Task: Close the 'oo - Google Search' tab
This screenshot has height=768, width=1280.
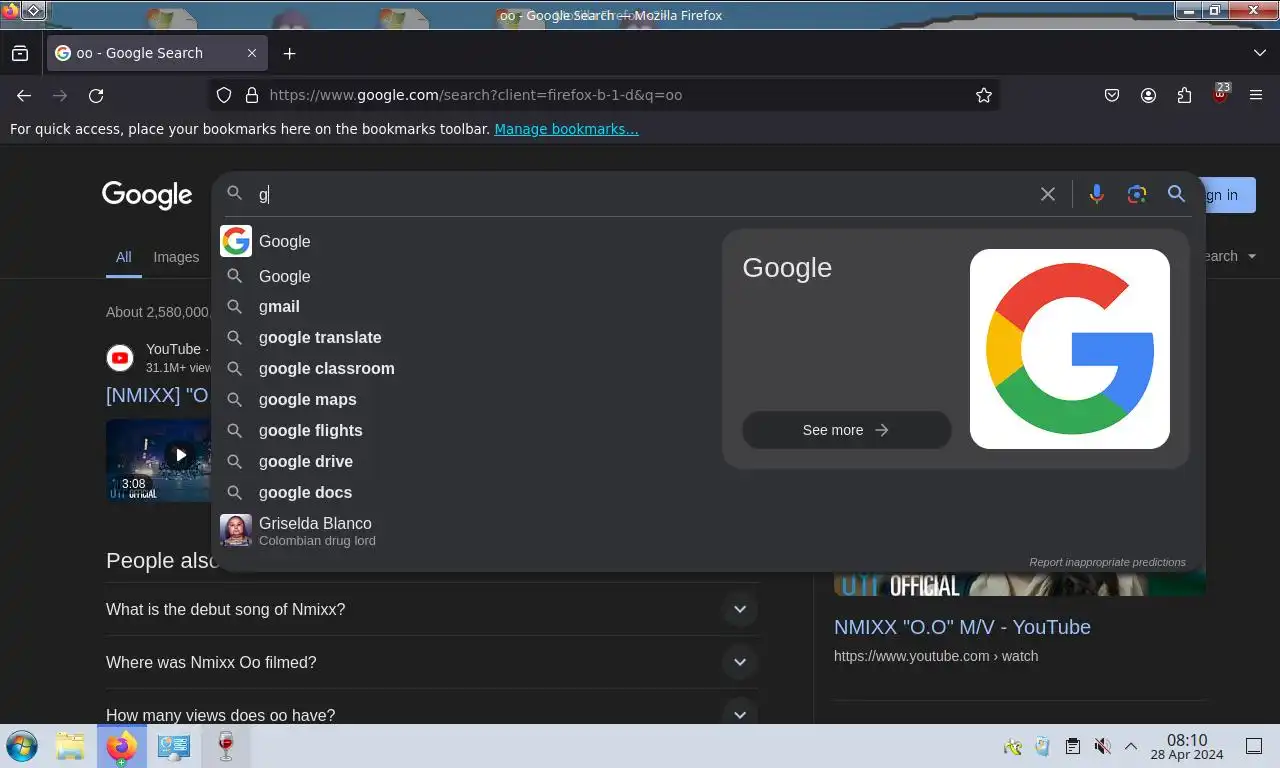Action: 252,53
